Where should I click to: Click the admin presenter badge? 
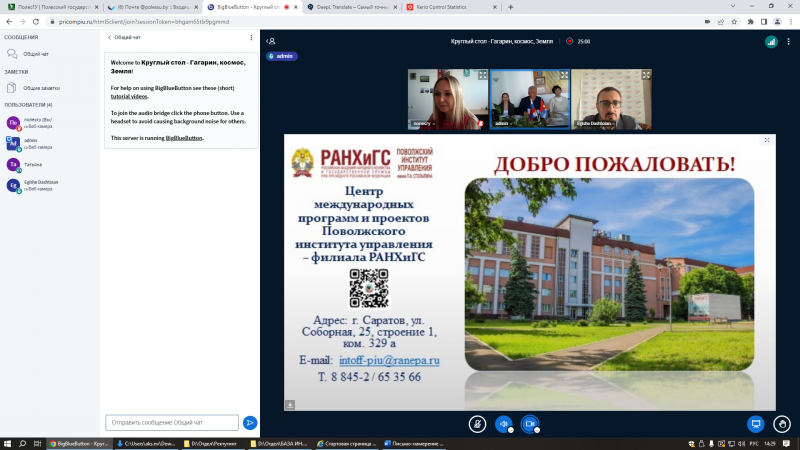pos(282,56)
